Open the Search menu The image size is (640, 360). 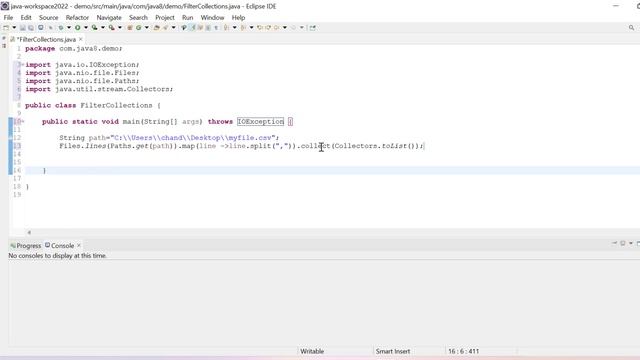point(138,18)
